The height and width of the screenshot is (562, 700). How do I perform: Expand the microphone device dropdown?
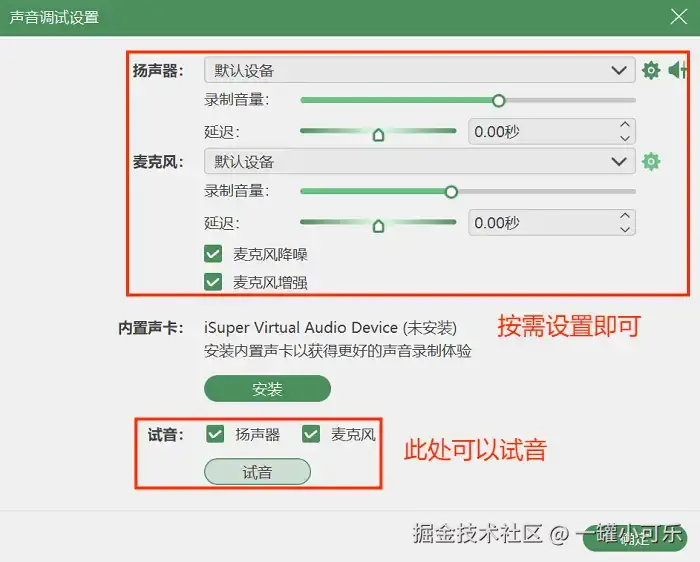(x=420, y=161)
